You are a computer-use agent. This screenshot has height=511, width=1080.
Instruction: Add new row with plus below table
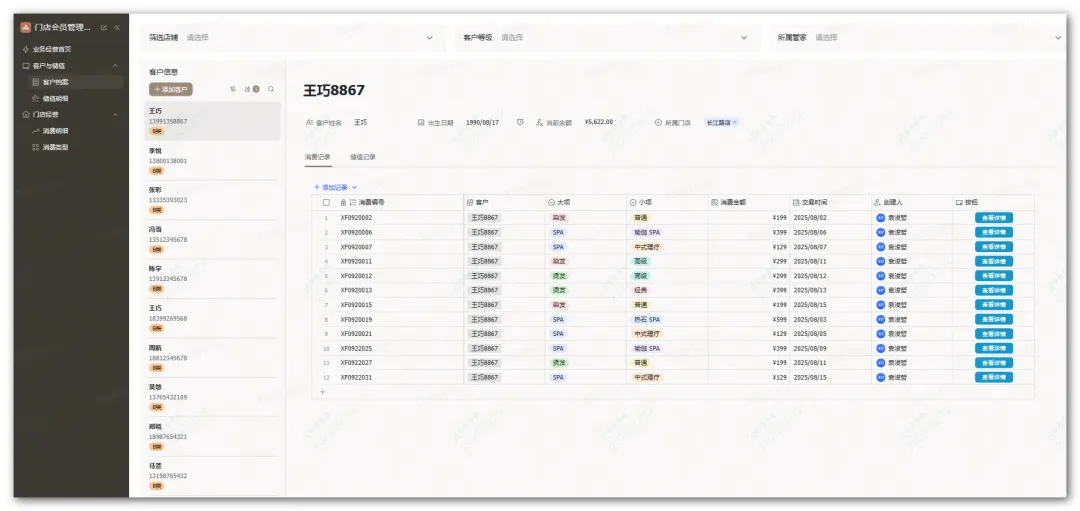tap(322, 392)
